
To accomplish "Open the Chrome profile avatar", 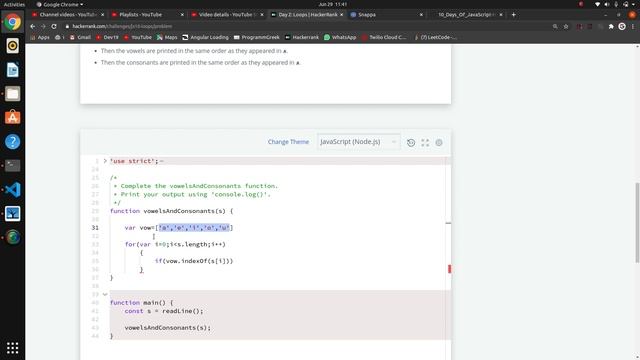I will pos(622,26).
